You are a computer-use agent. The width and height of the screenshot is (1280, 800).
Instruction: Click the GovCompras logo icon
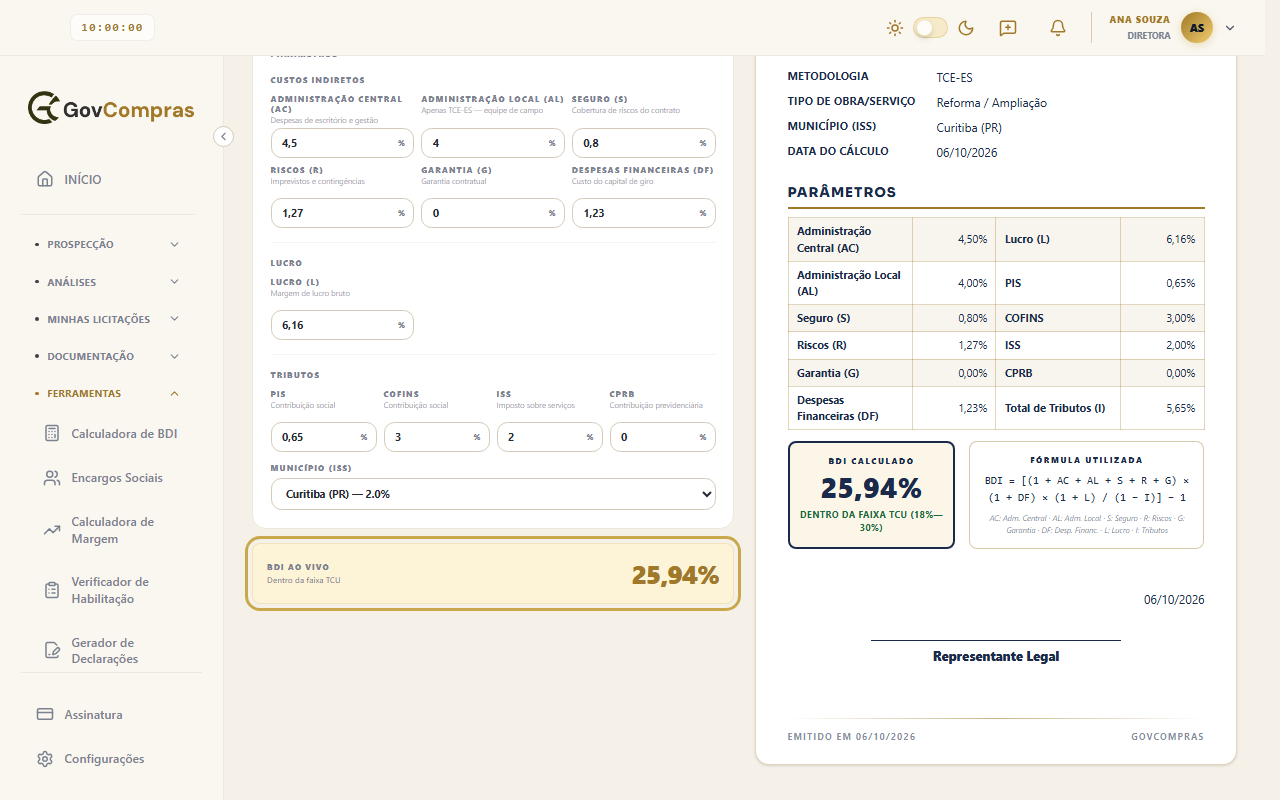[43, 108]
